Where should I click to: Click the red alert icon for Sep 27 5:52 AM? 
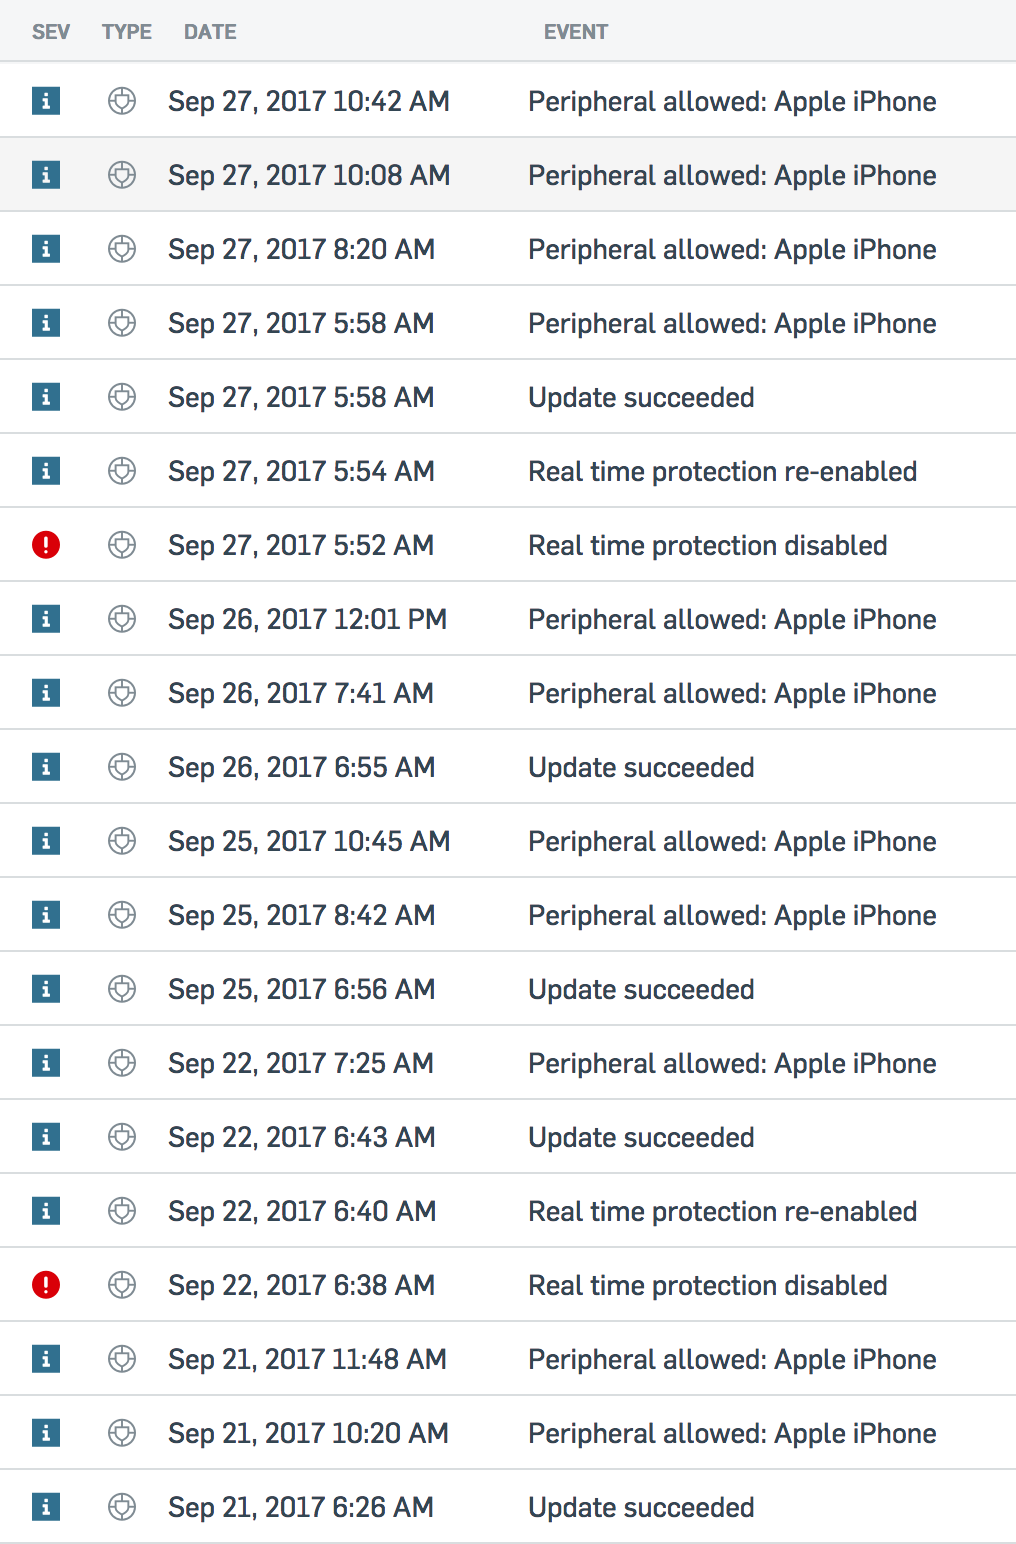[x=46, y=545]
